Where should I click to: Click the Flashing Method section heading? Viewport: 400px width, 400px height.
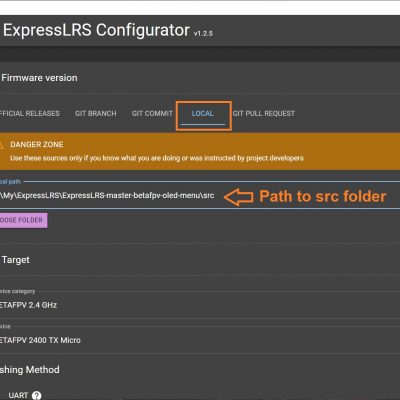(x=30, y=370)
